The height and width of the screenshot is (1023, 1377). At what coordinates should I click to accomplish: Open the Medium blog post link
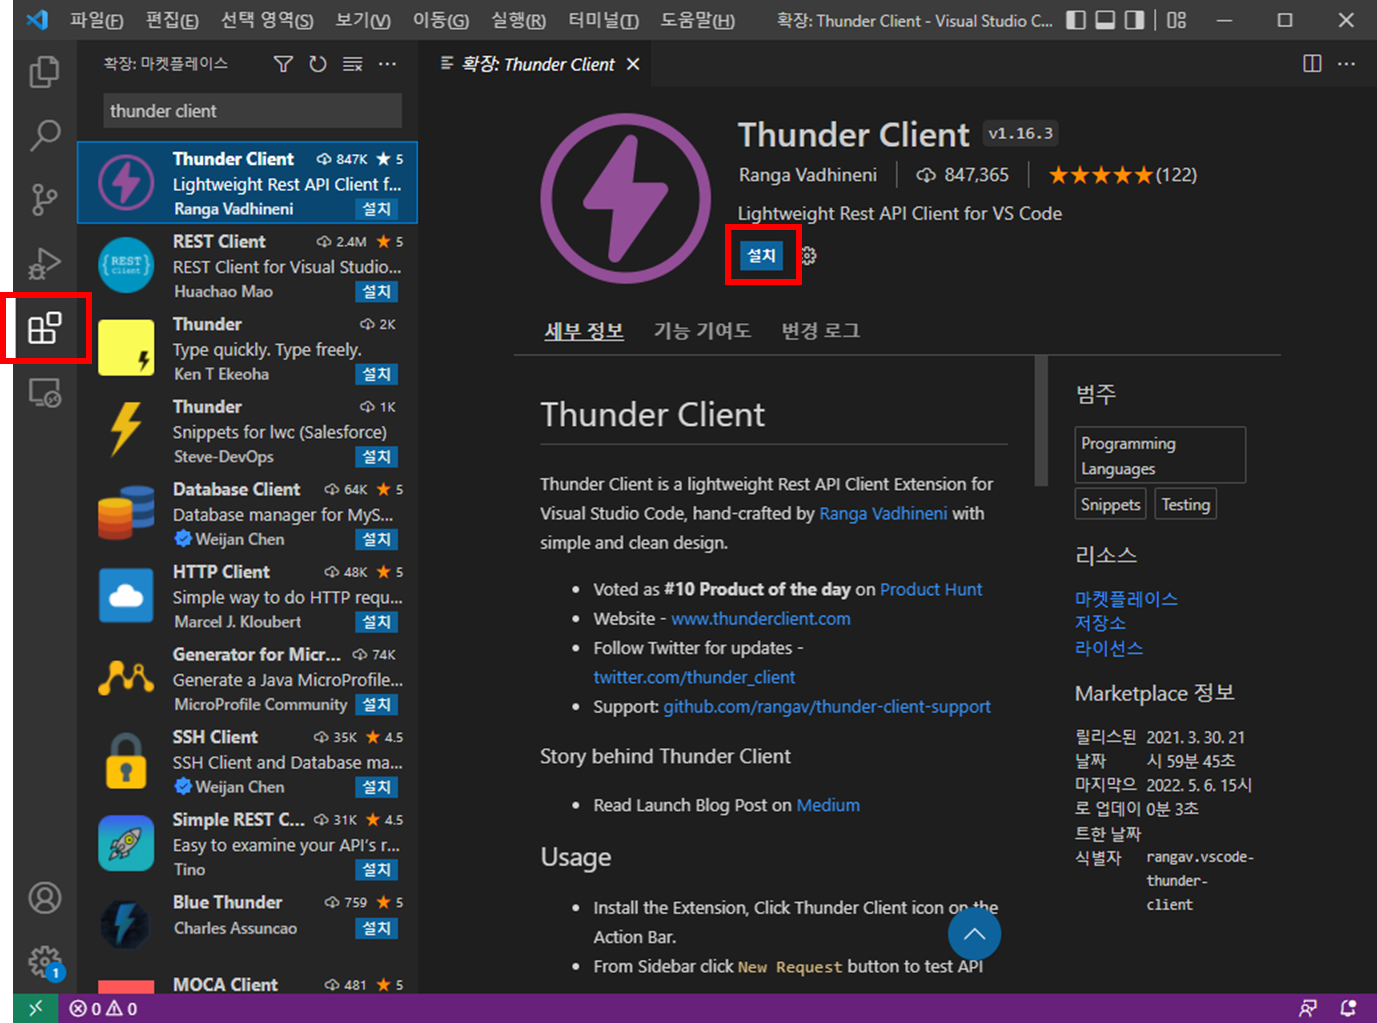coord(828,806)
